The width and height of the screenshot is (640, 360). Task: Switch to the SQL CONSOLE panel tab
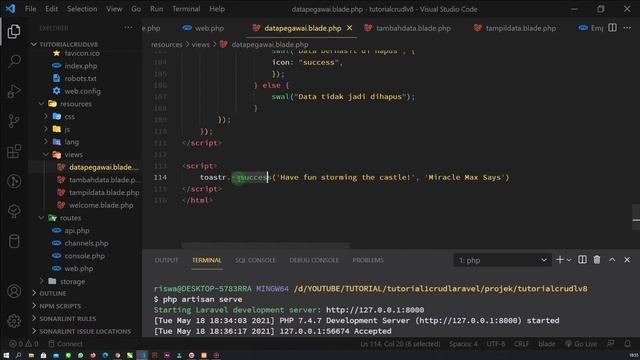pyautogui.click(x=255, y=260)
